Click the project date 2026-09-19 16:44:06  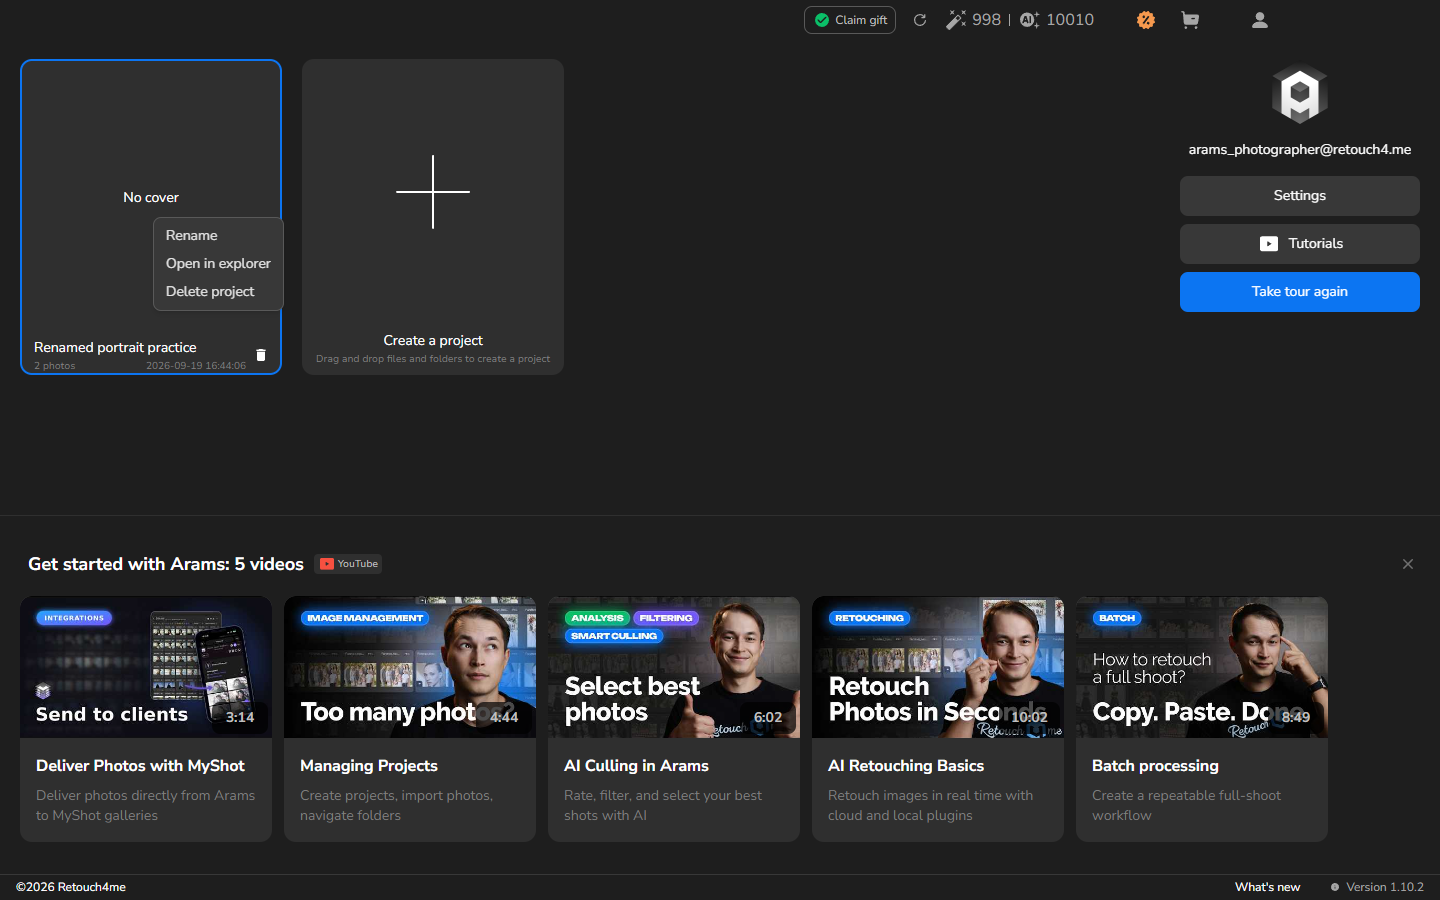coord(196,366)
